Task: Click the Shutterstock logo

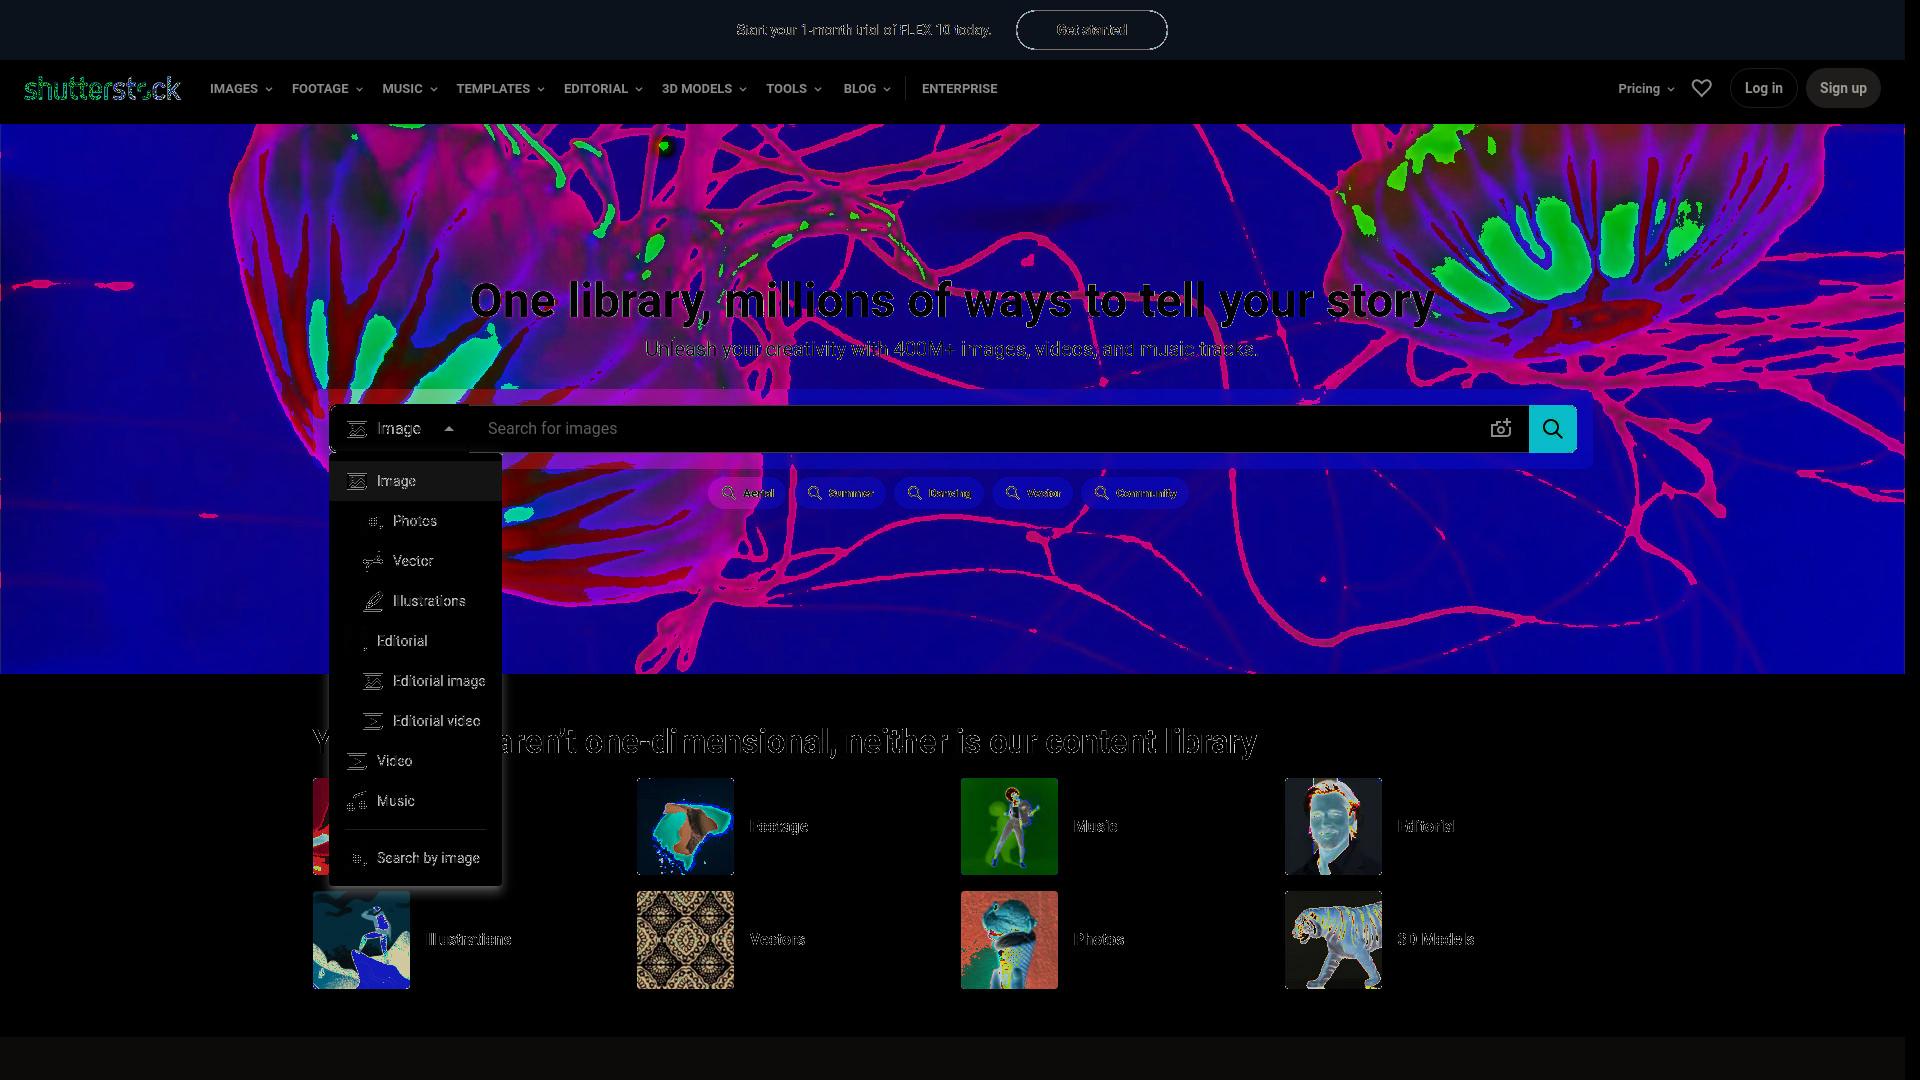Action: tap(102, 88)
